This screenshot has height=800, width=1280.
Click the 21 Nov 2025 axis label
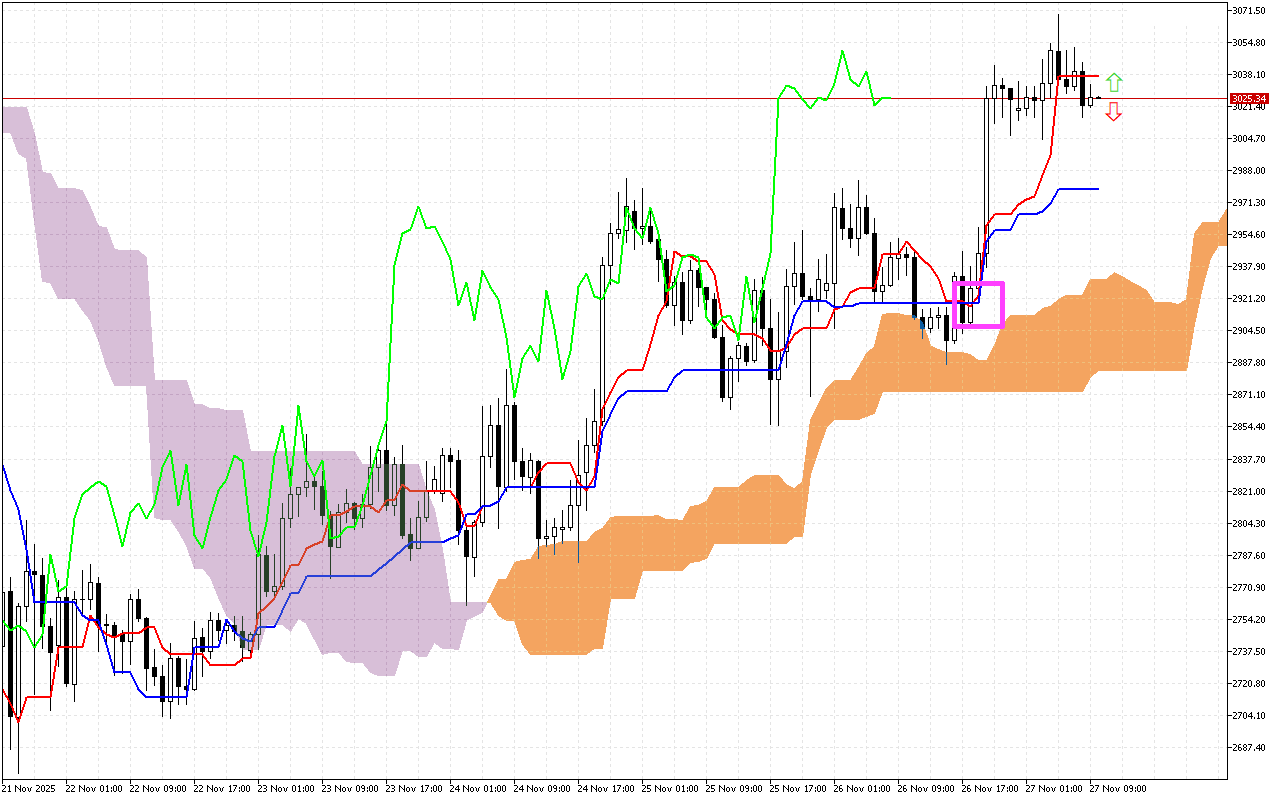28,787
